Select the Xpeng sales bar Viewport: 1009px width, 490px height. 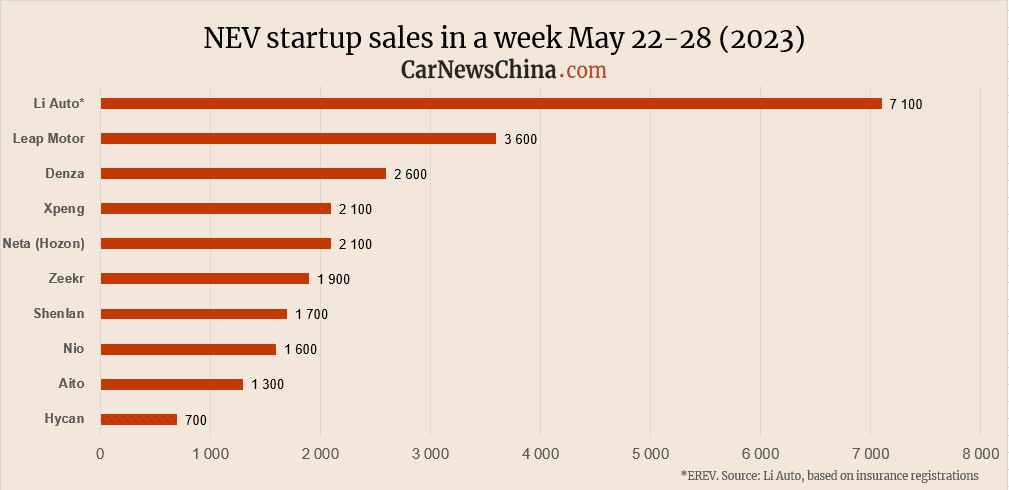[x=216, y=209]
